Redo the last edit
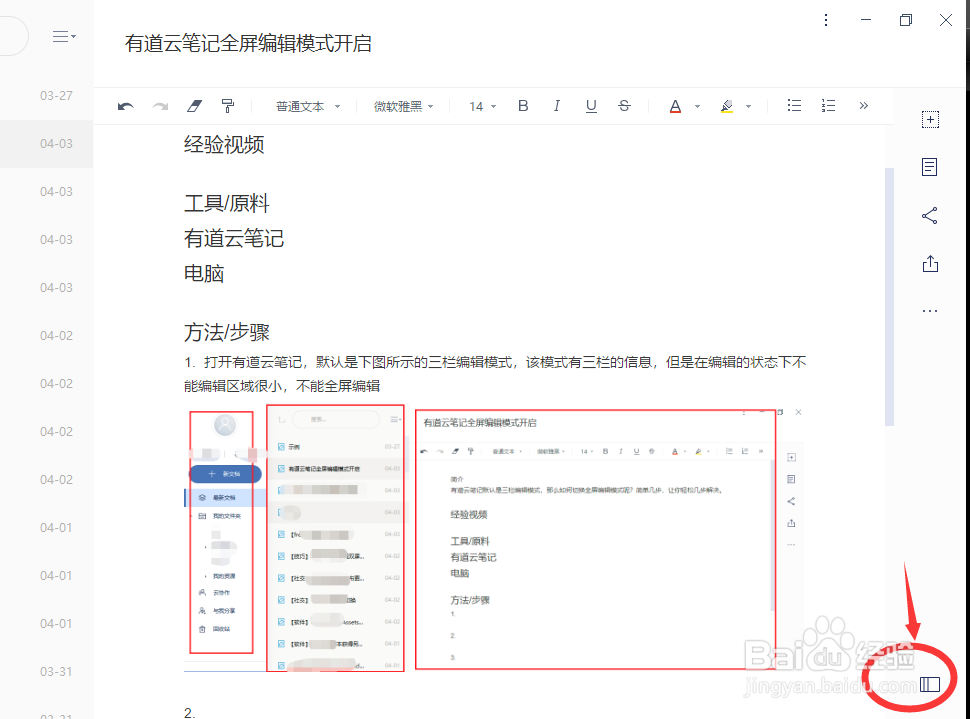 coord(160,105)
